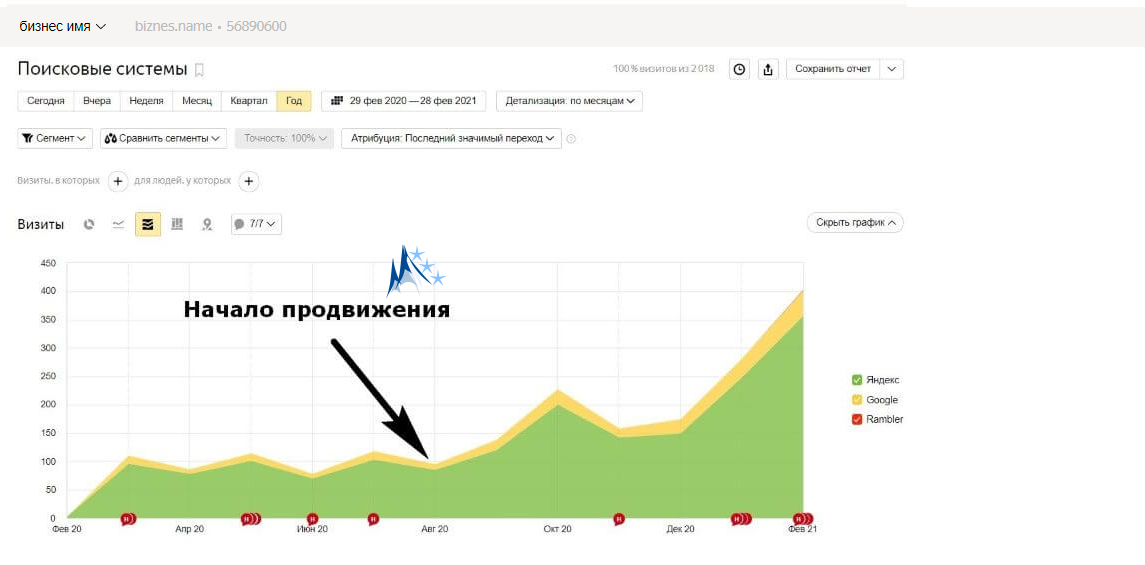
Task: Click the Окт 20 axis label
Action: coord(557,530)
